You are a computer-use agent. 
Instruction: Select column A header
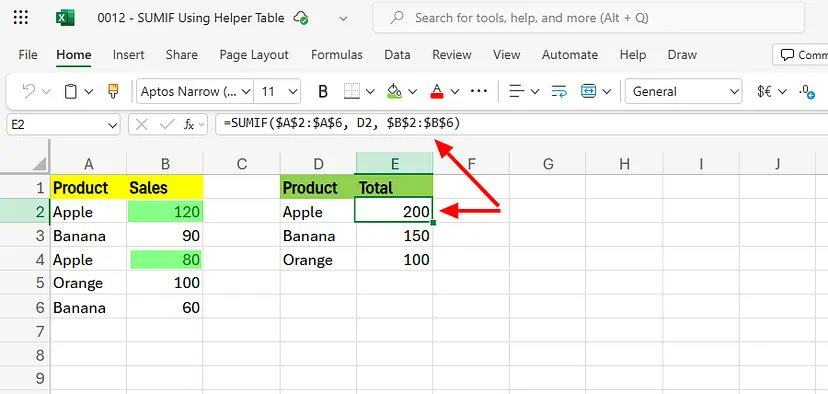click(x=88, y=164)
